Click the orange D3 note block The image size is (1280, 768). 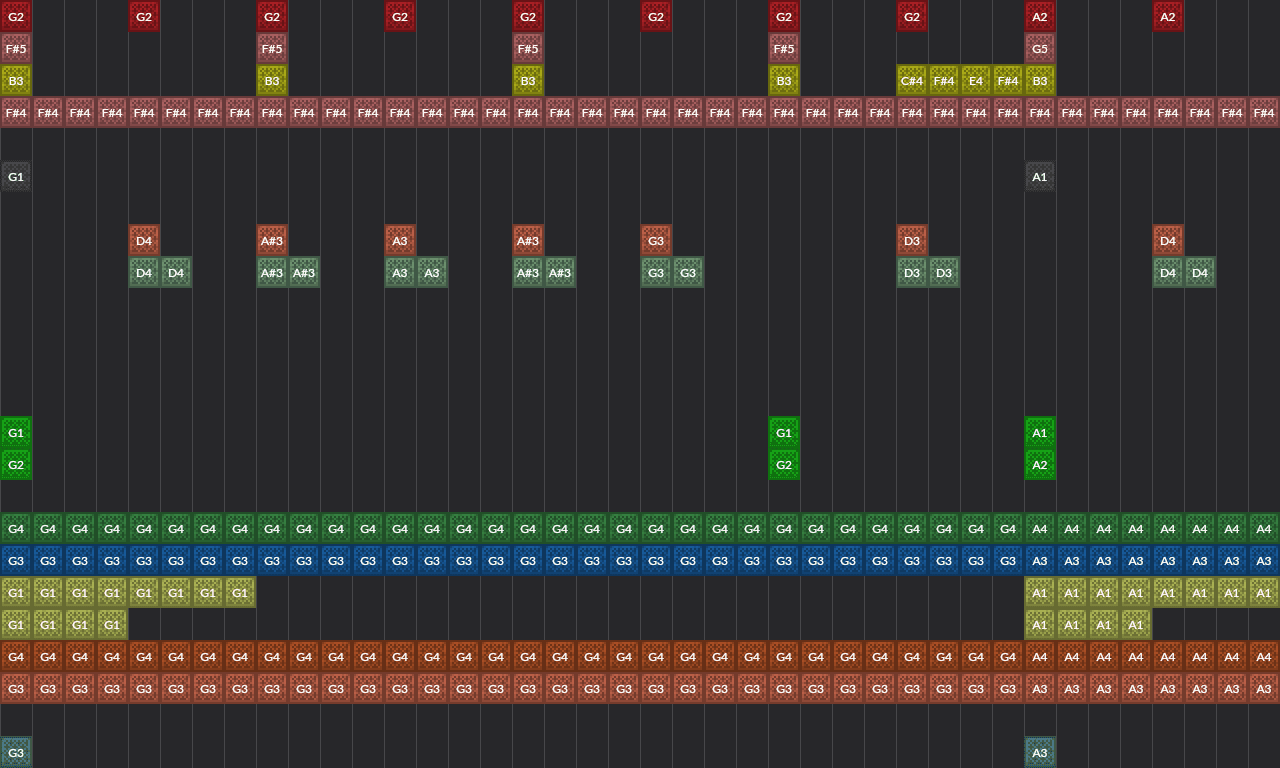point(912,240)
